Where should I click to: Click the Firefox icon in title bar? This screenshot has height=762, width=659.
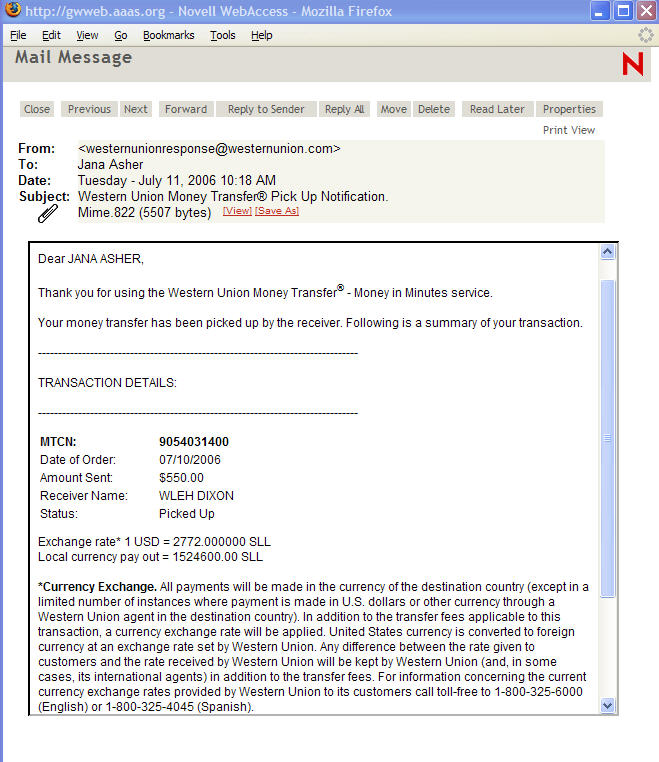tap(12, 12)
